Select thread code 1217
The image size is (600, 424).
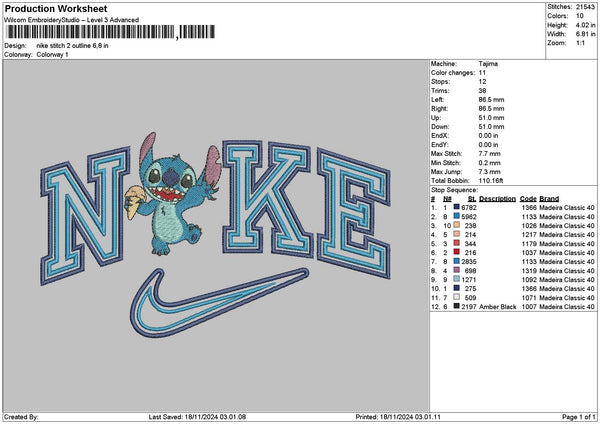[529, 235]
